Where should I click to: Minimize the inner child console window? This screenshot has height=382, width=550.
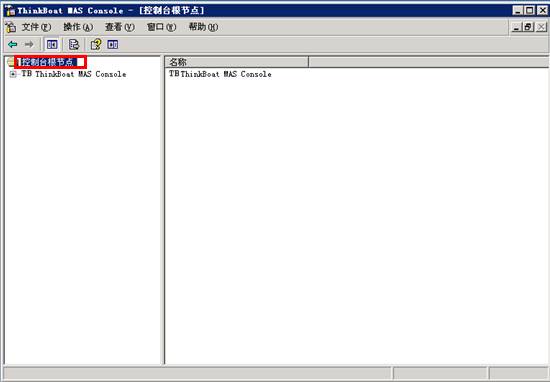click(516, 27)
